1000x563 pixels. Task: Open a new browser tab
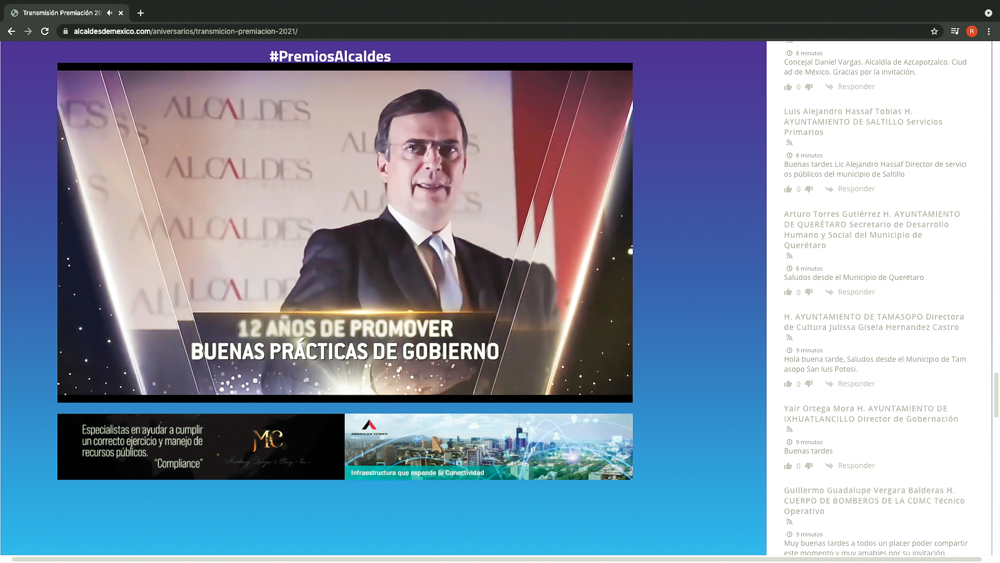pos(140,13)
